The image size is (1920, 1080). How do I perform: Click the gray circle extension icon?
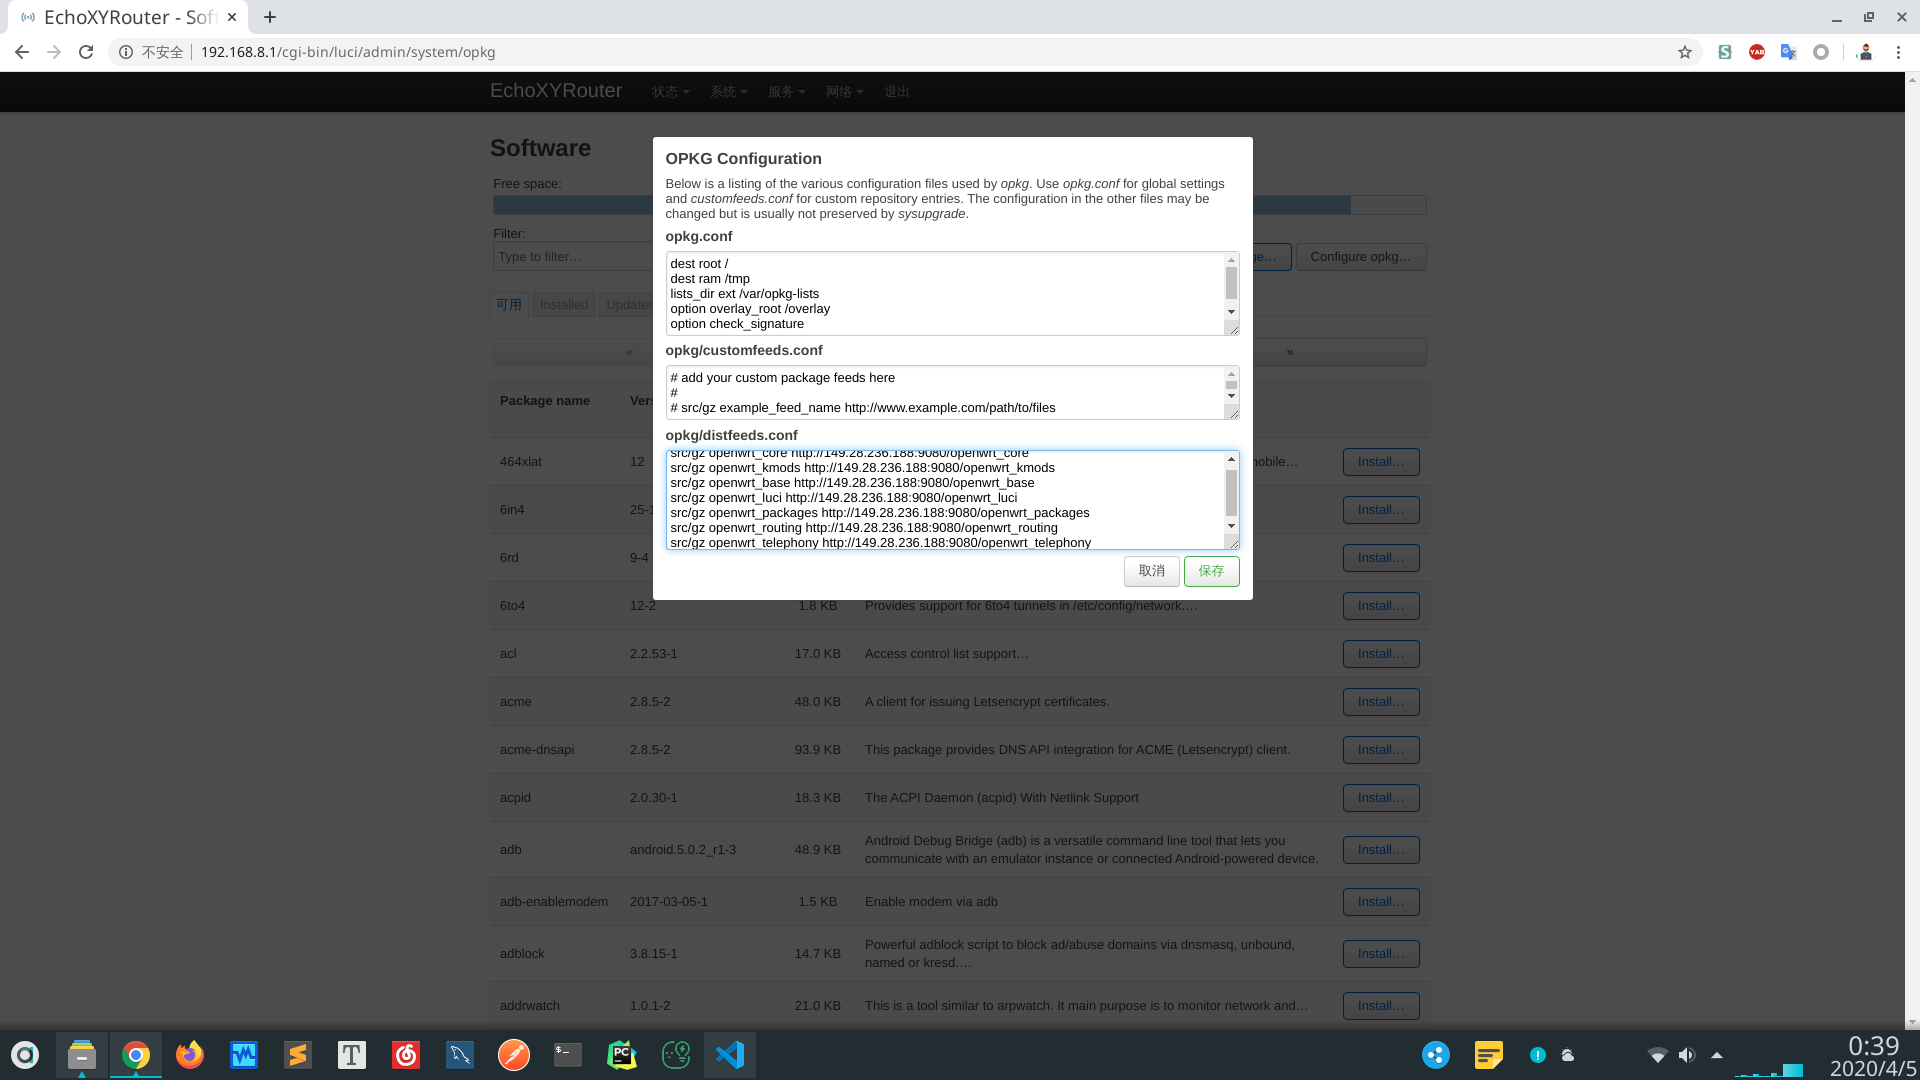click(x=1821, y=52)
